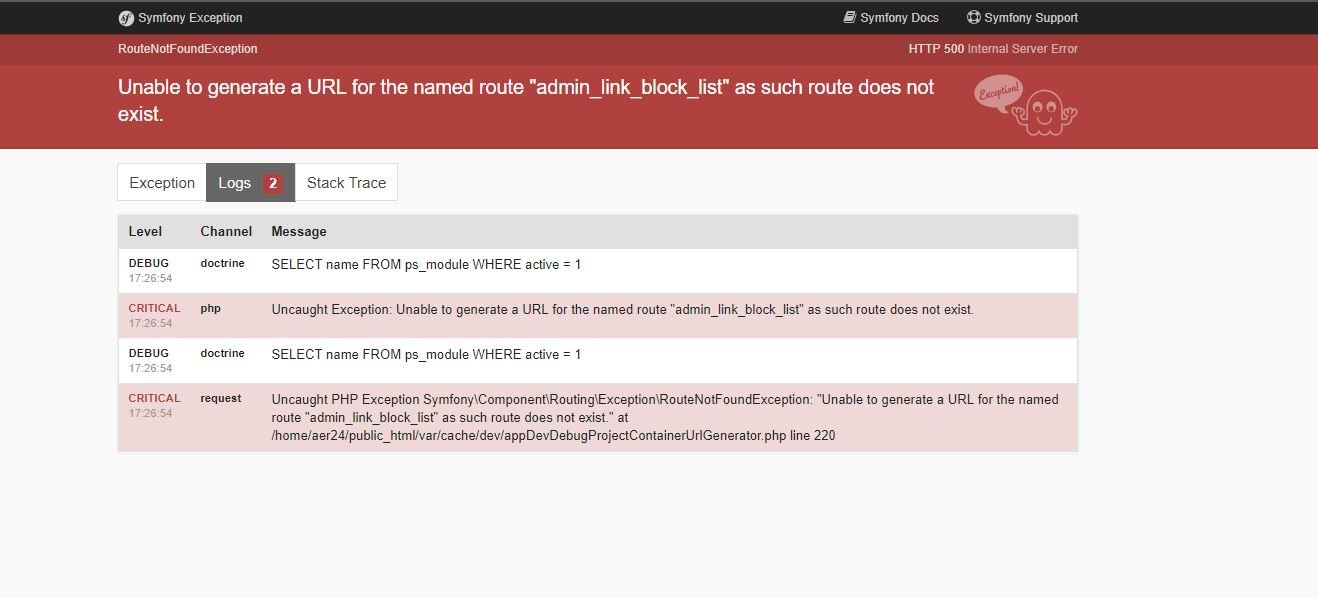Viewport: 1318px width, 598px height.
Task: Click the RouteNotFoundException class name
Action: click(188, 49)
